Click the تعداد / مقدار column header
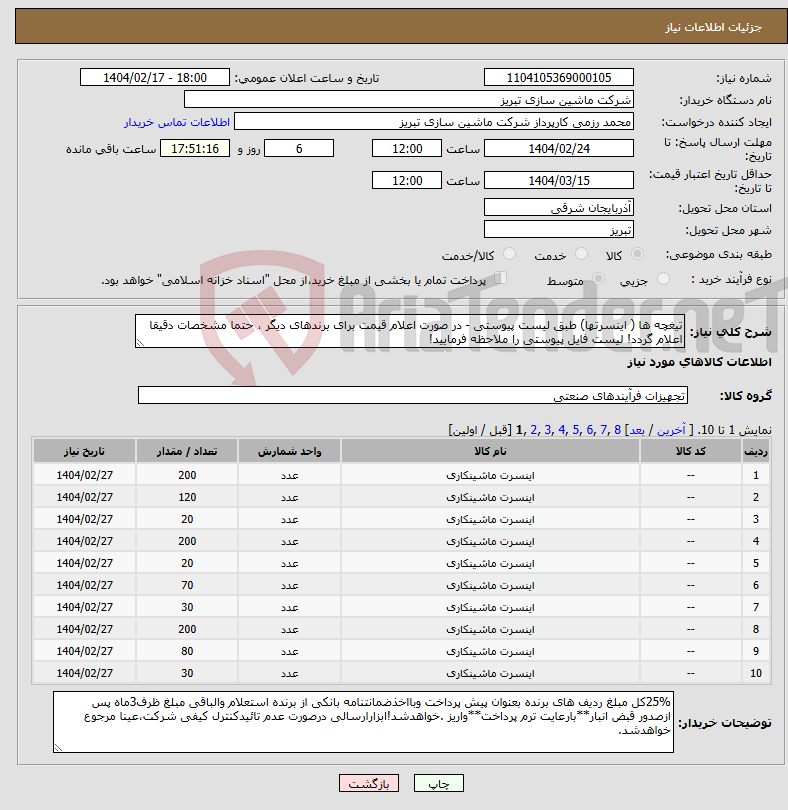 click(x=187, y=451)
